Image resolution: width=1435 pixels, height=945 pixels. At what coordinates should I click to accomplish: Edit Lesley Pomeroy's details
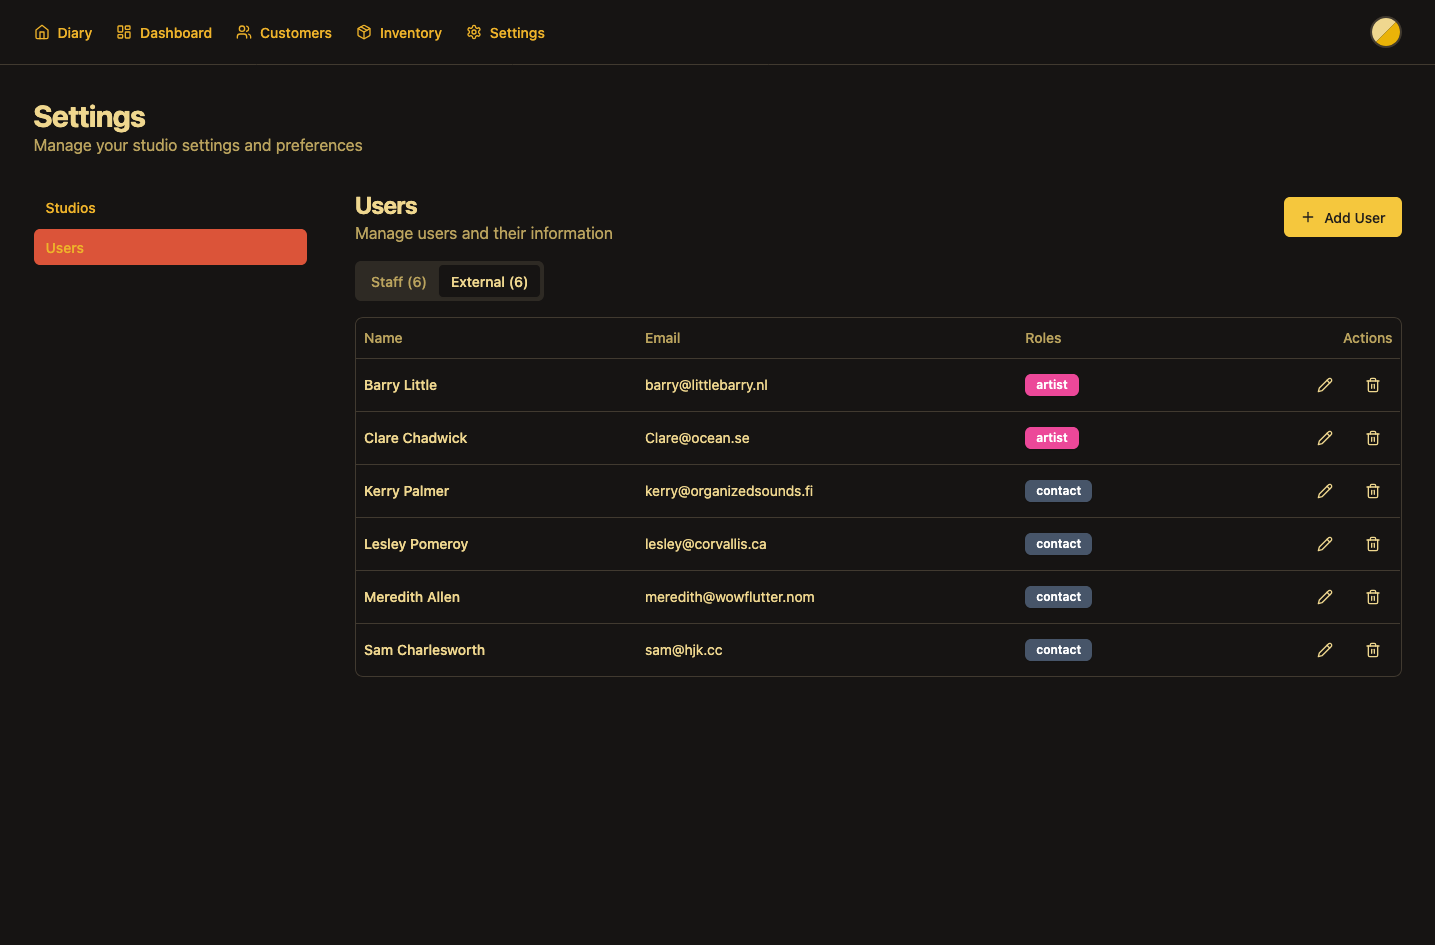(x=1325, y=544)
